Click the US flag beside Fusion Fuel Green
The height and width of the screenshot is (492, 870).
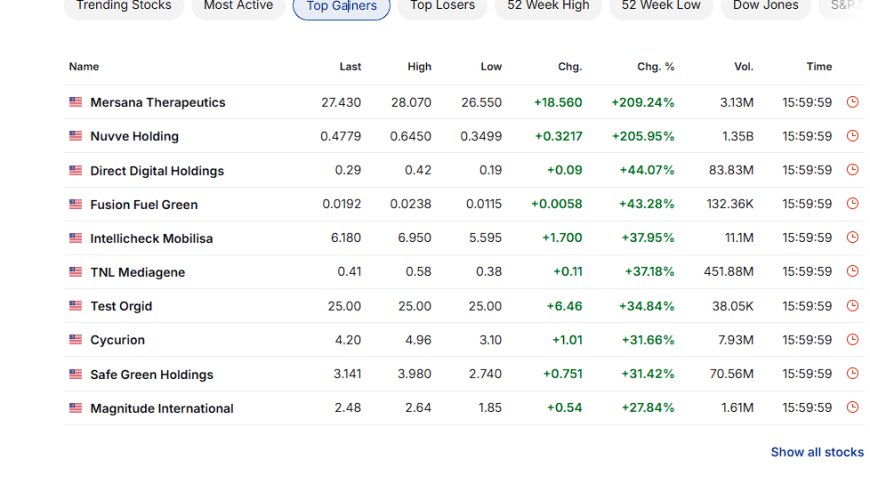point(75,204)
